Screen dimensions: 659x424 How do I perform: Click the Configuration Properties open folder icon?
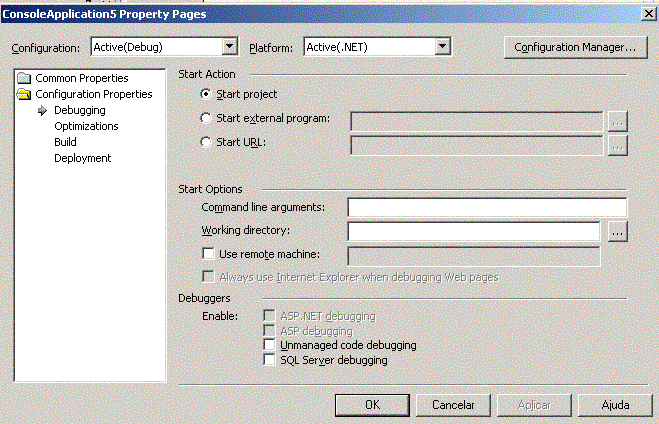(x=24, y=94)
